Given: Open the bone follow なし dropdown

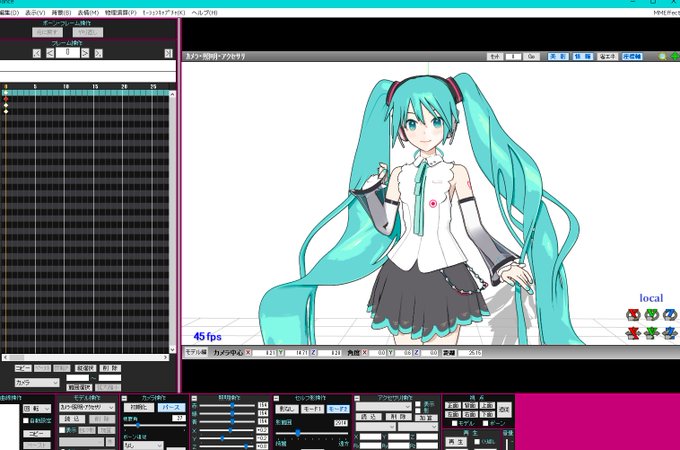Looking at the screenshot, I should coord(143,446).
